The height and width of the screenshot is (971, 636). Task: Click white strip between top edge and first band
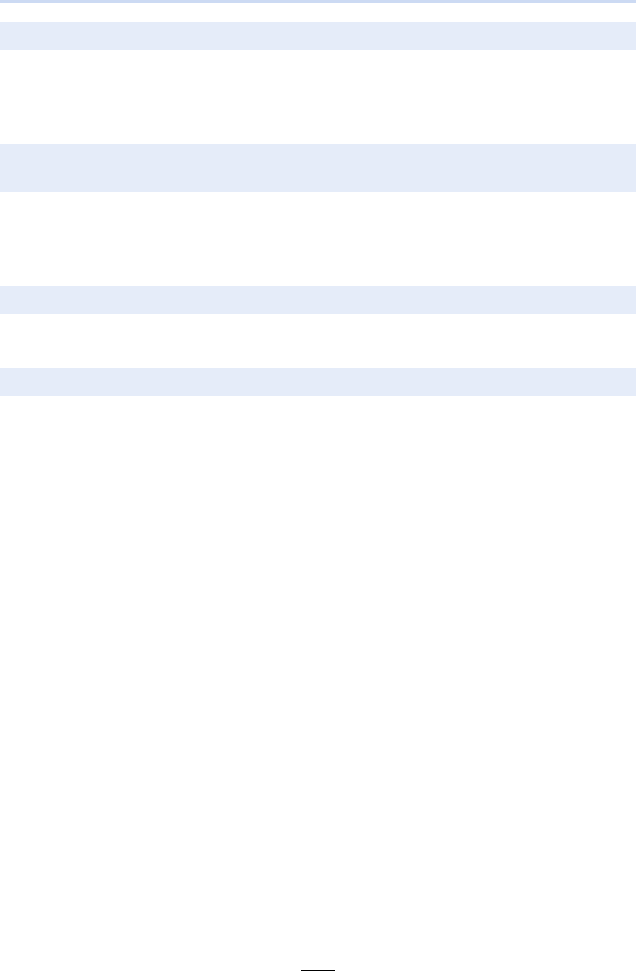[x=318, y=12]
